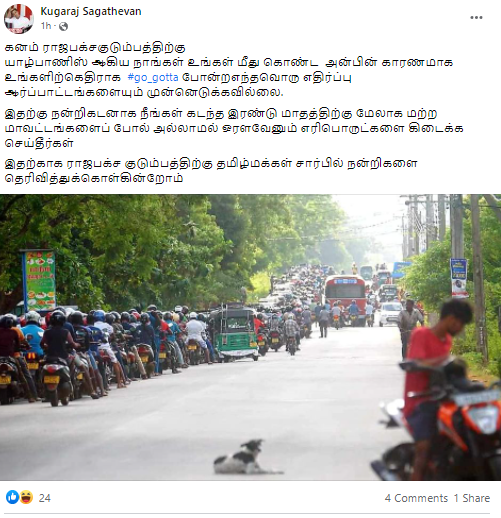Viewport: 501px width, 518px height.
Task: Click the first paragraph of the post text
Action: pos(229,70)
